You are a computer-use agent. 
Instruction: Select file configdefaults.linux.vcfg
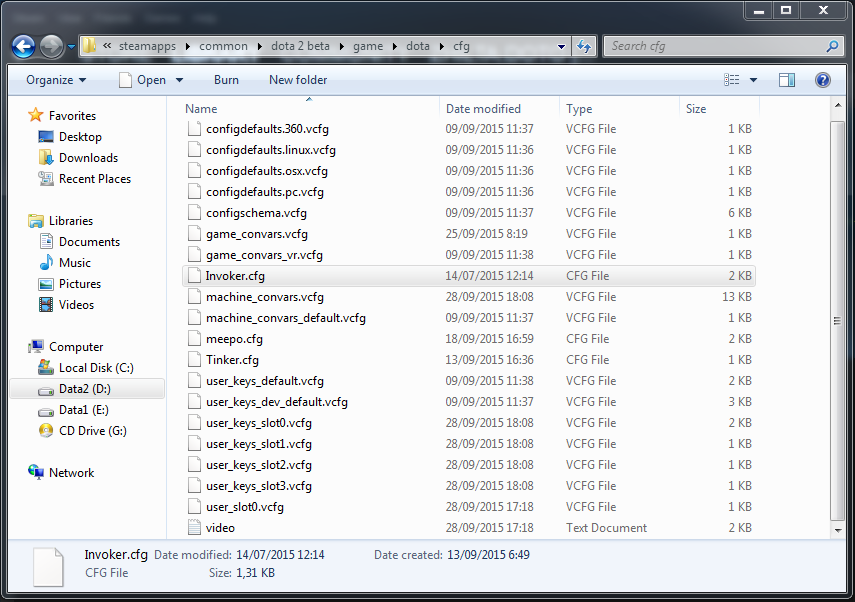270,150
